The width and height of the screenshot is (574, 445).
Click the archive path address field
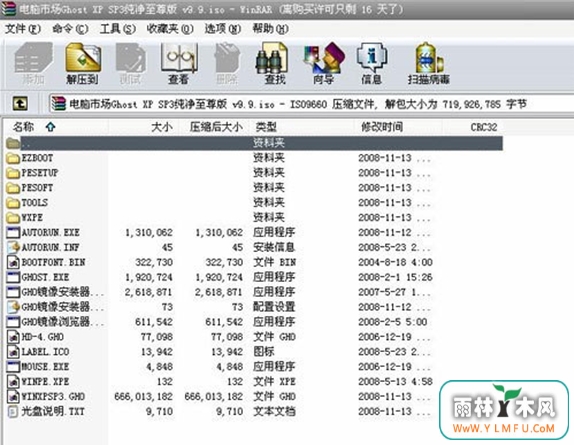click(x=311, y=104)
